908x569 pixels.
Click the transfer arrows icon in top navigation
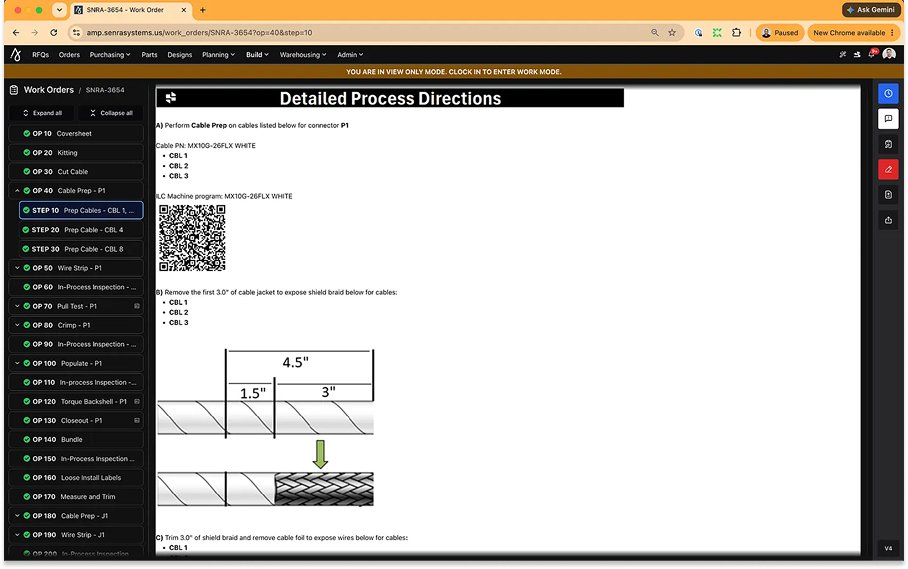click(856, 54)
